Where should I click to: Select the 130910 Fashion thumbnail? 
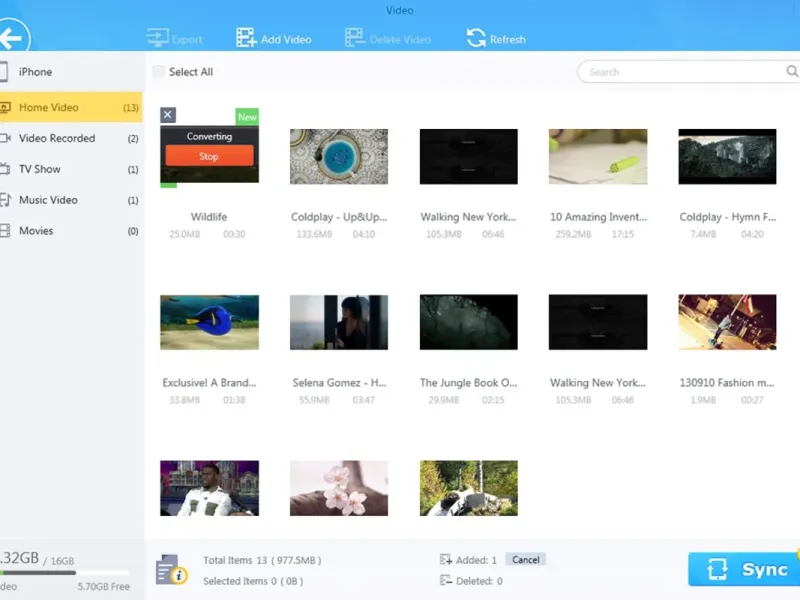(x=727, y=322)
